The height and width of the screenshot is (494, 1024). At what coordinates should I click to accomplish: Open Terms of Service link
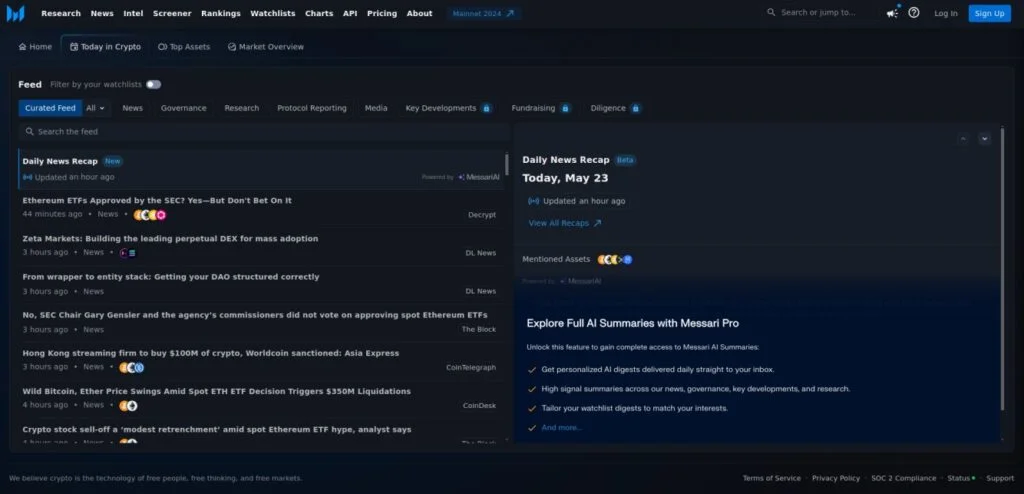click(x=771, y=478)
